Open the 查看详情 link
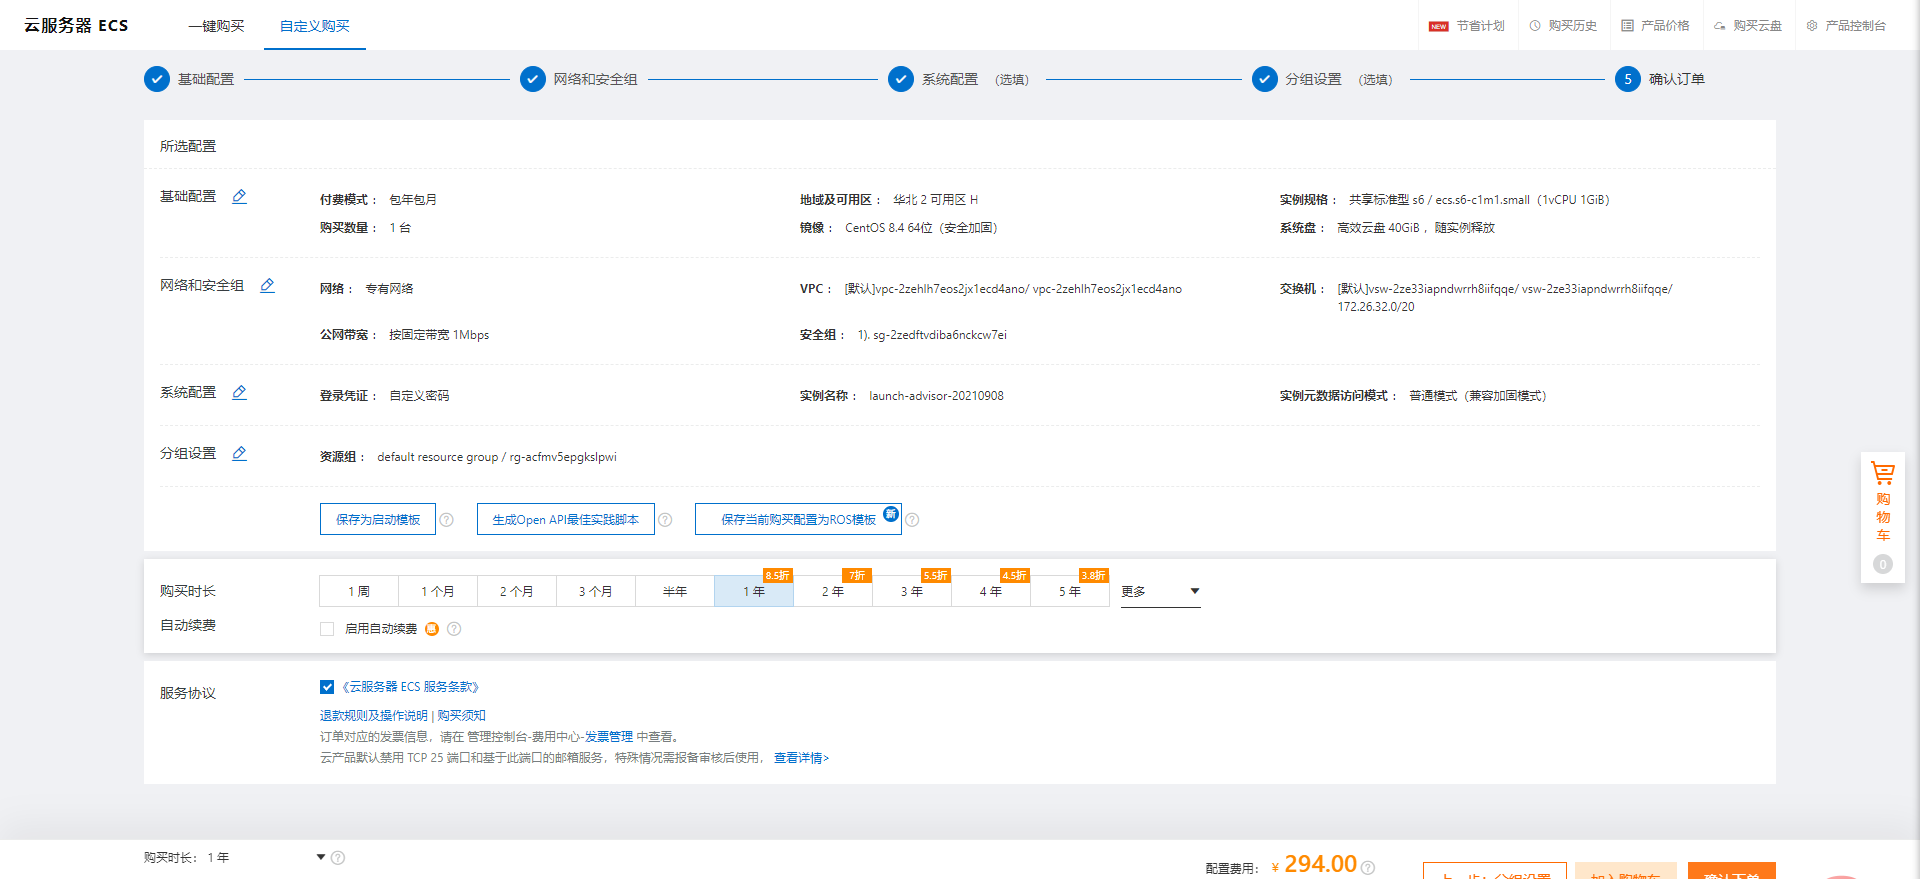 pyautogui.click(x=801, y=758)
